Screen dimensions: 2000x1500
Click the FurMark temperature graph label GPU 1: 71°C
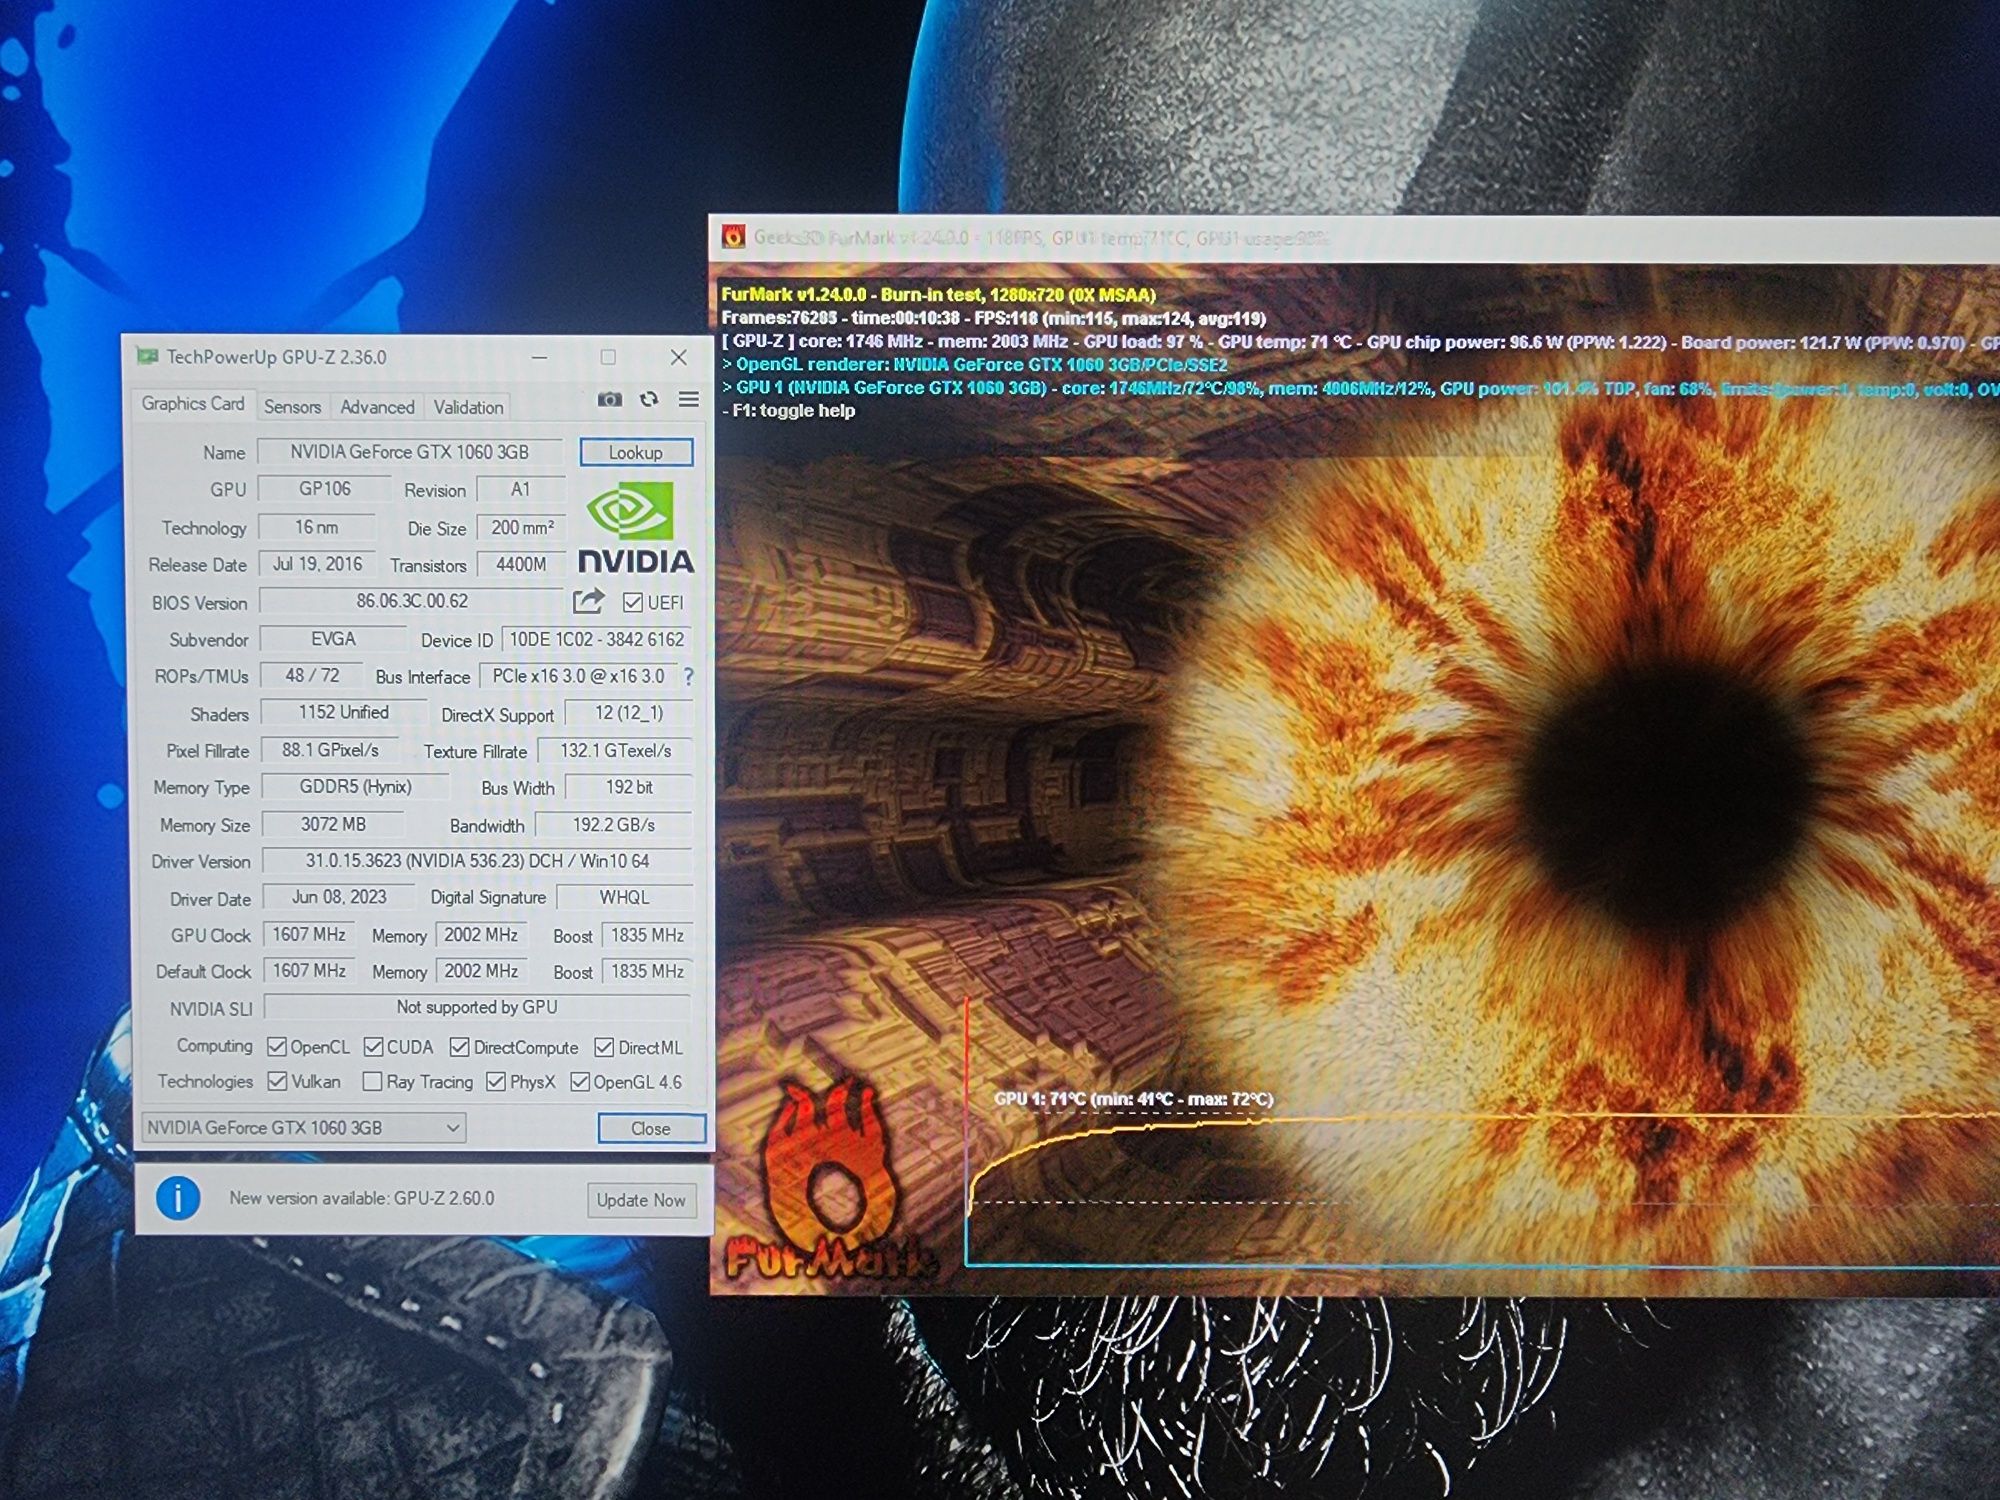1133,1099
